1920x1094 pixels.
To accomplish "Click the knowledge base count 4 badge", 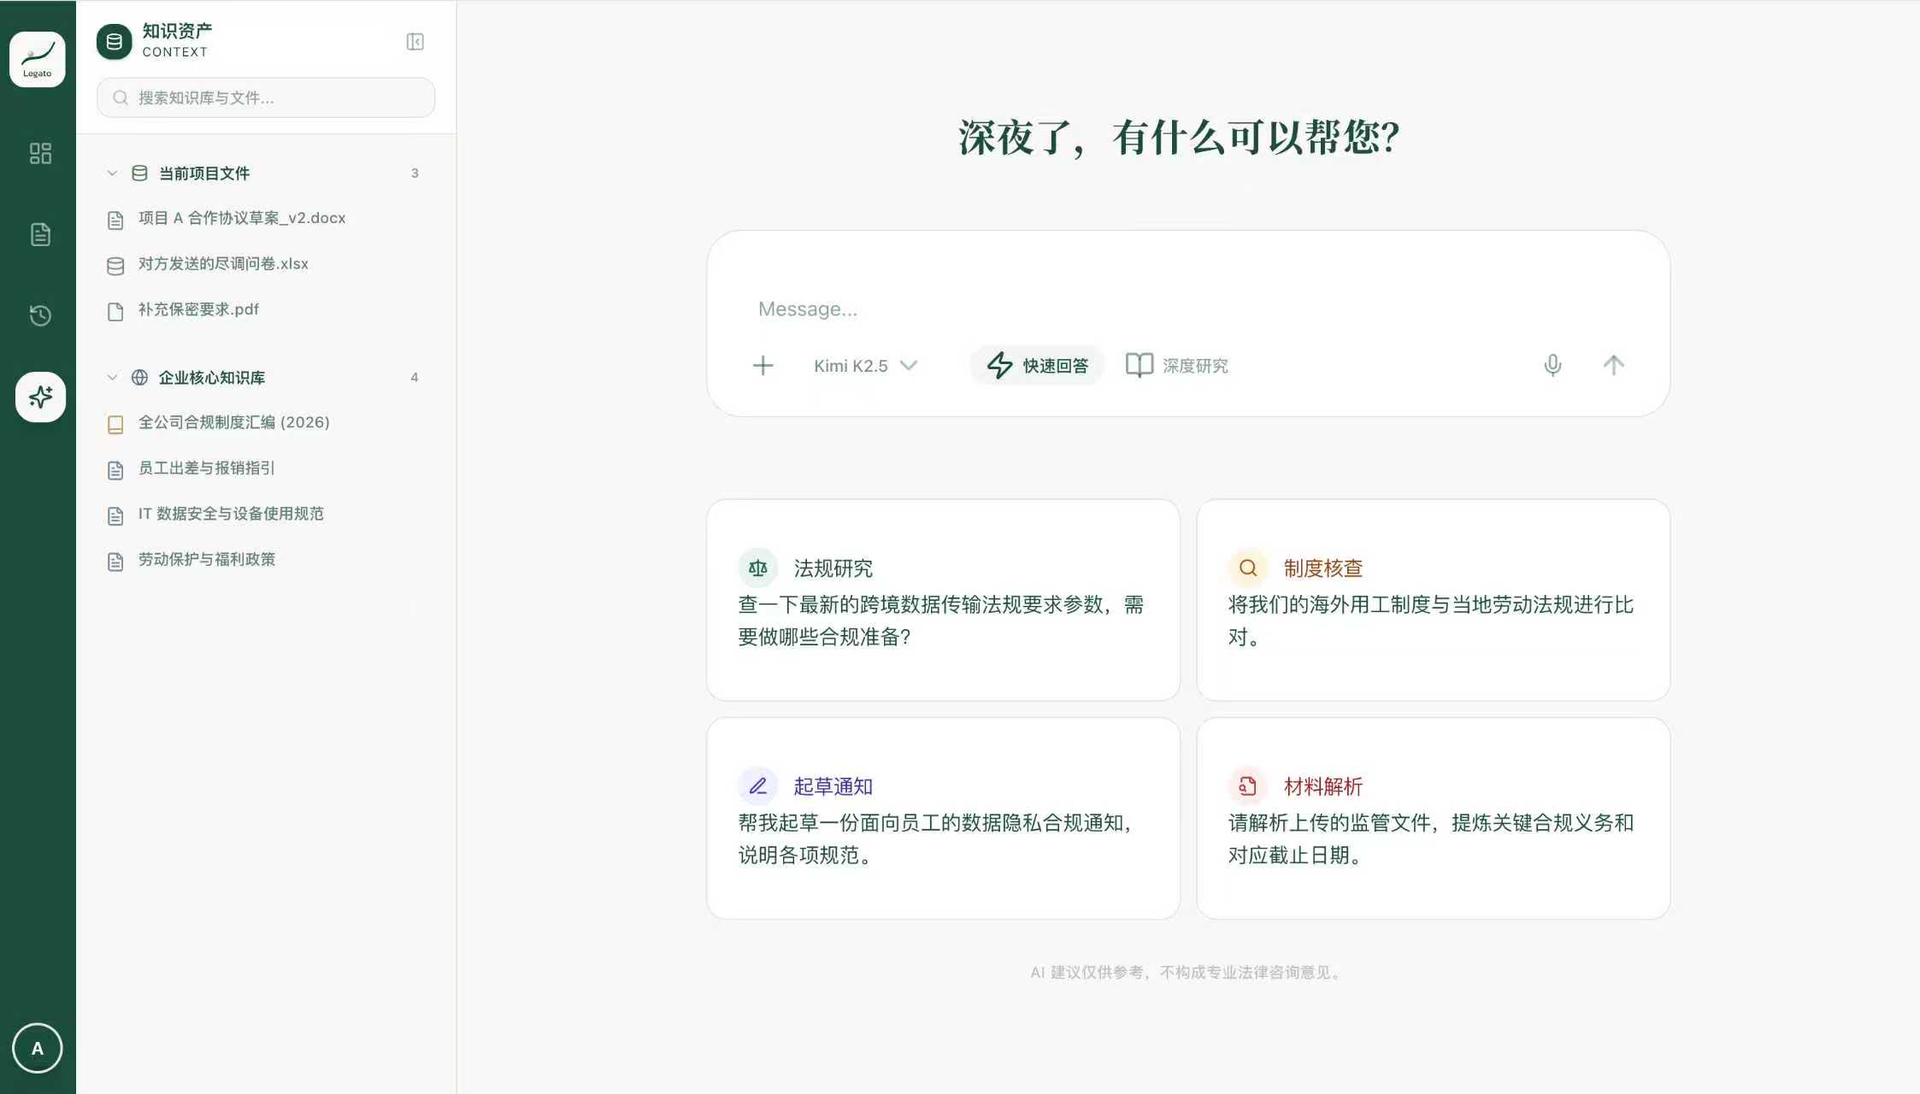I will 415,377.
